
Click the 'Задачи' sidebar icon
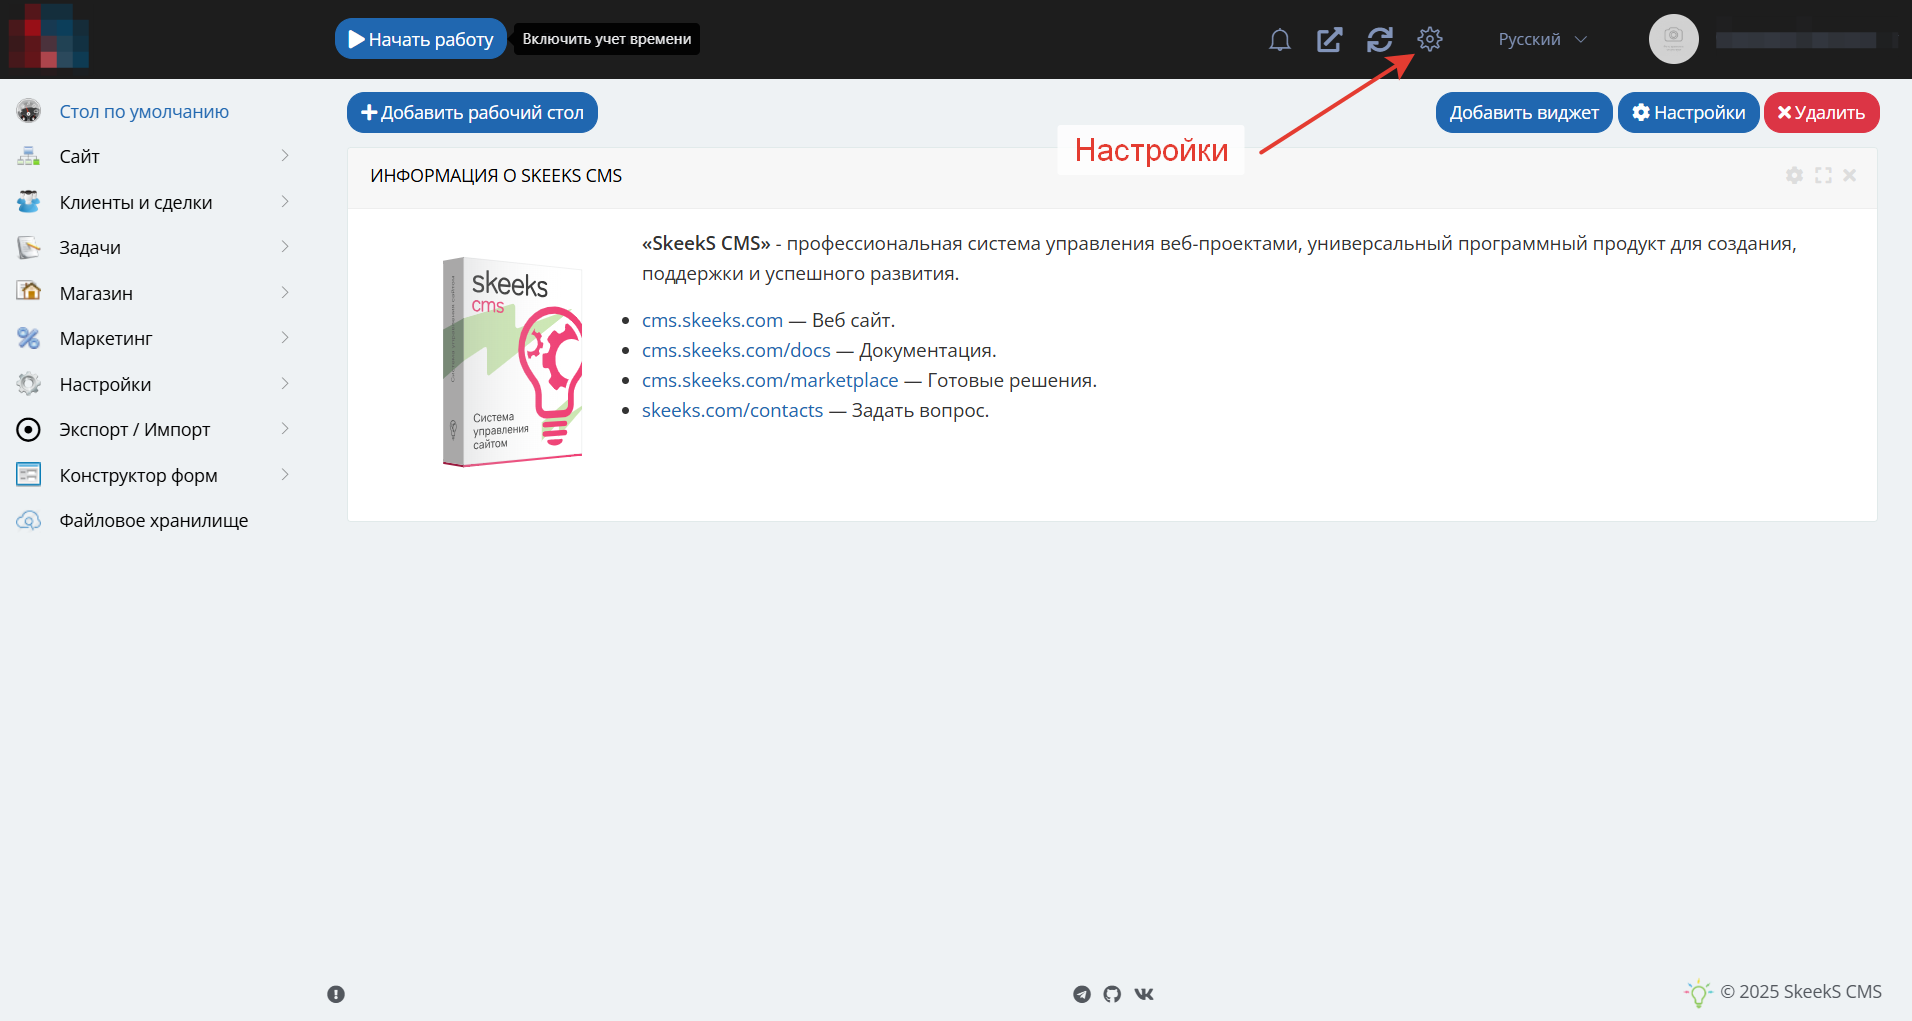pyautogui.click(x=29, y=247)
